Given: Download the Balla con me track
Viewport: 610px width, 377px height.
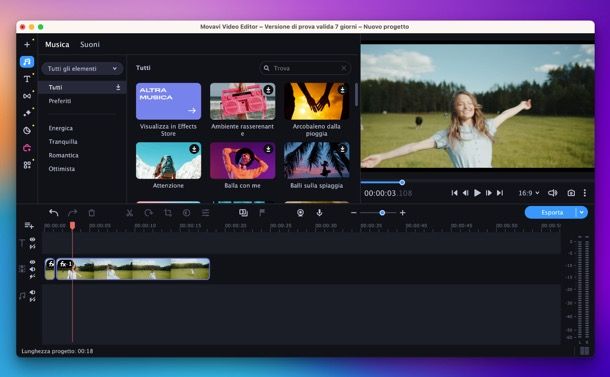Looking at the screenshot, I should (x=268, y=149).
